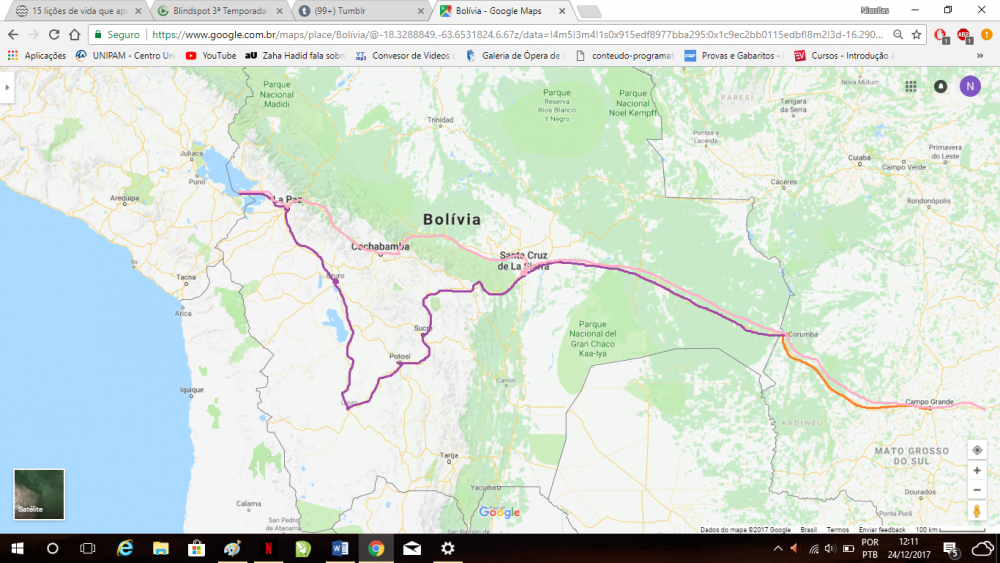Screen dimensions: 1000x563
Task: Zoom out with the minus button
Action: pos(977,490)
